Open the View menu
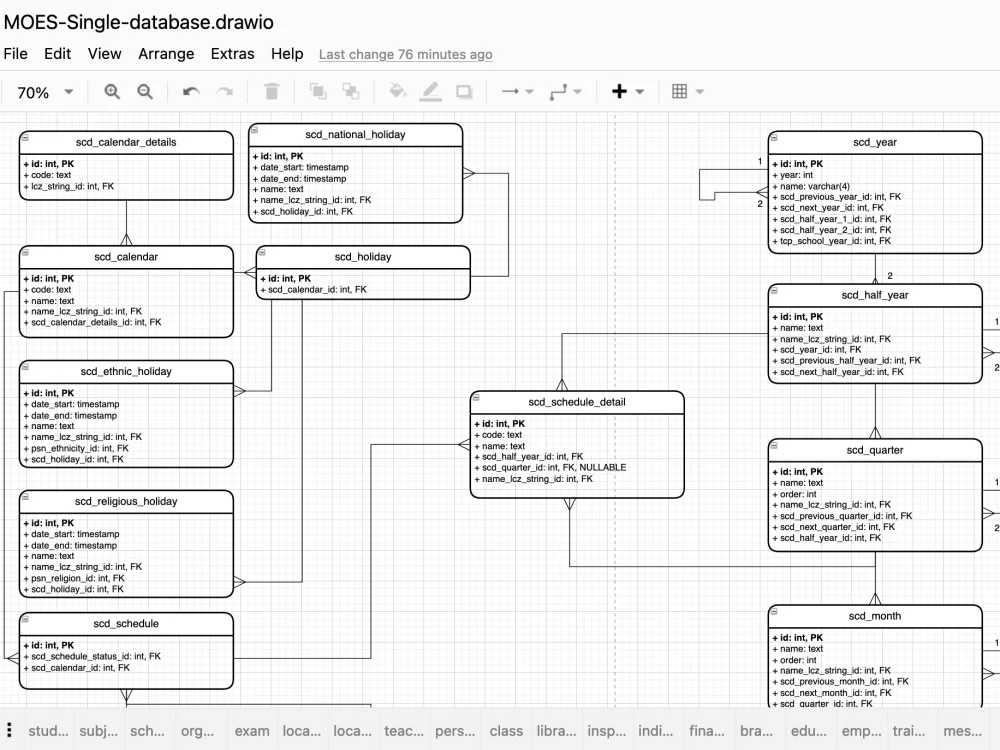This screenshot has width=1000, height=750. [105, 54]
